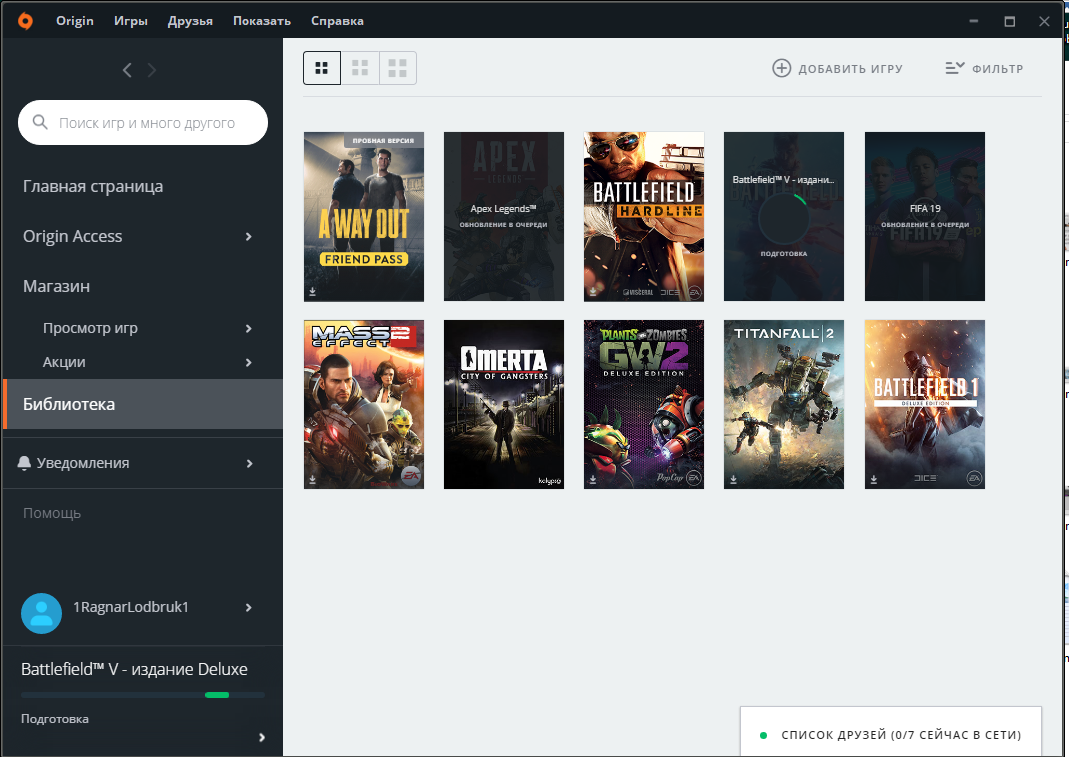Click the download icon on Plants vs Zombies GW2
This screenshot has height=757, width=1069.
[592, 479]
